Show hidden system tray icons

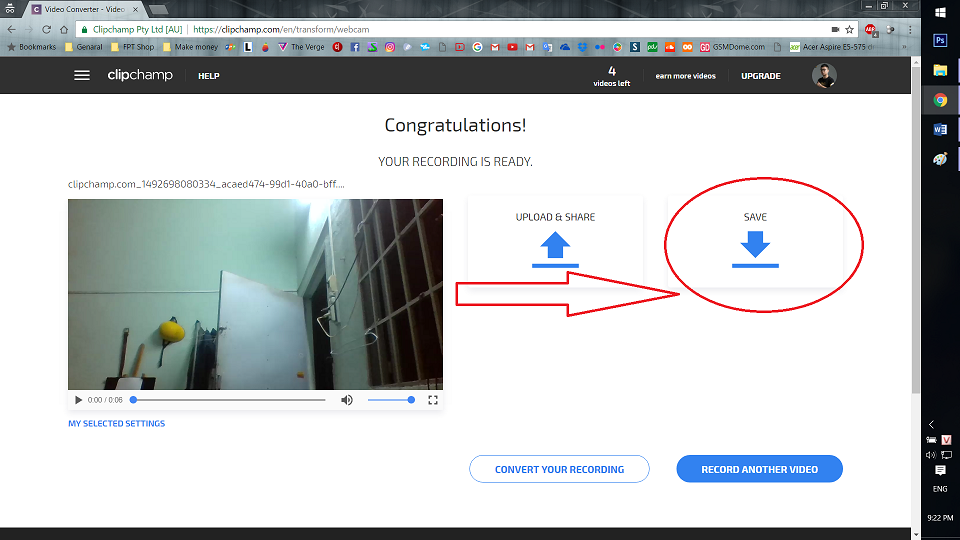(x=931, y=424)
